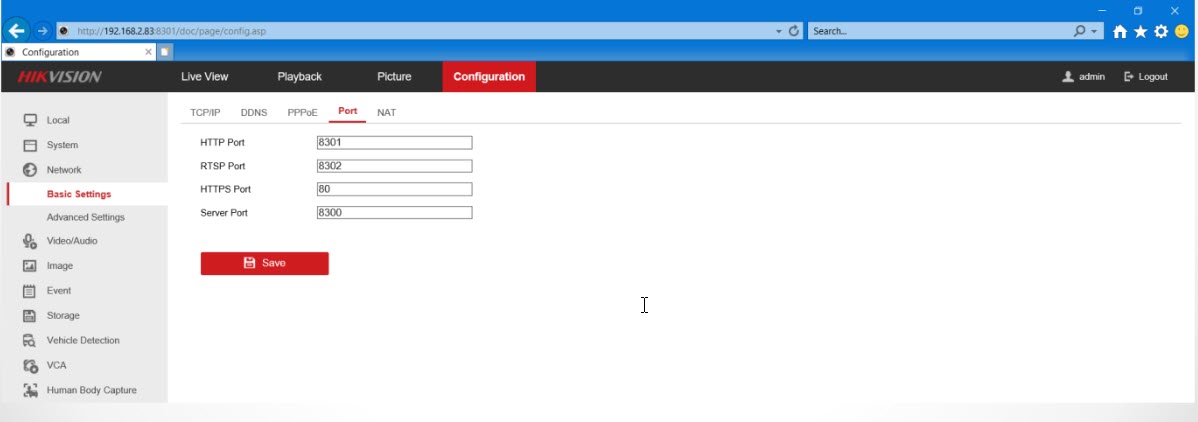The image size is (1198, 422).
Task: Open the Event calendar icon
Action: click(x=30, y=291)
